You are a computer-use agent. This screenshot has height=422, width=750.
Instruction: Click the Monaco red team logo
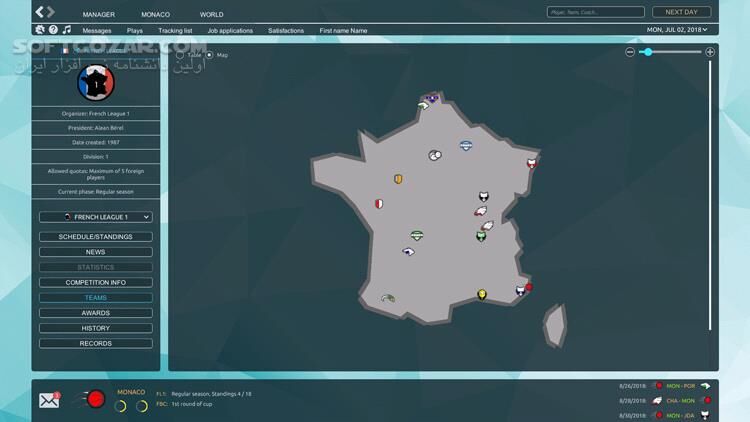(x=96, y=400)
